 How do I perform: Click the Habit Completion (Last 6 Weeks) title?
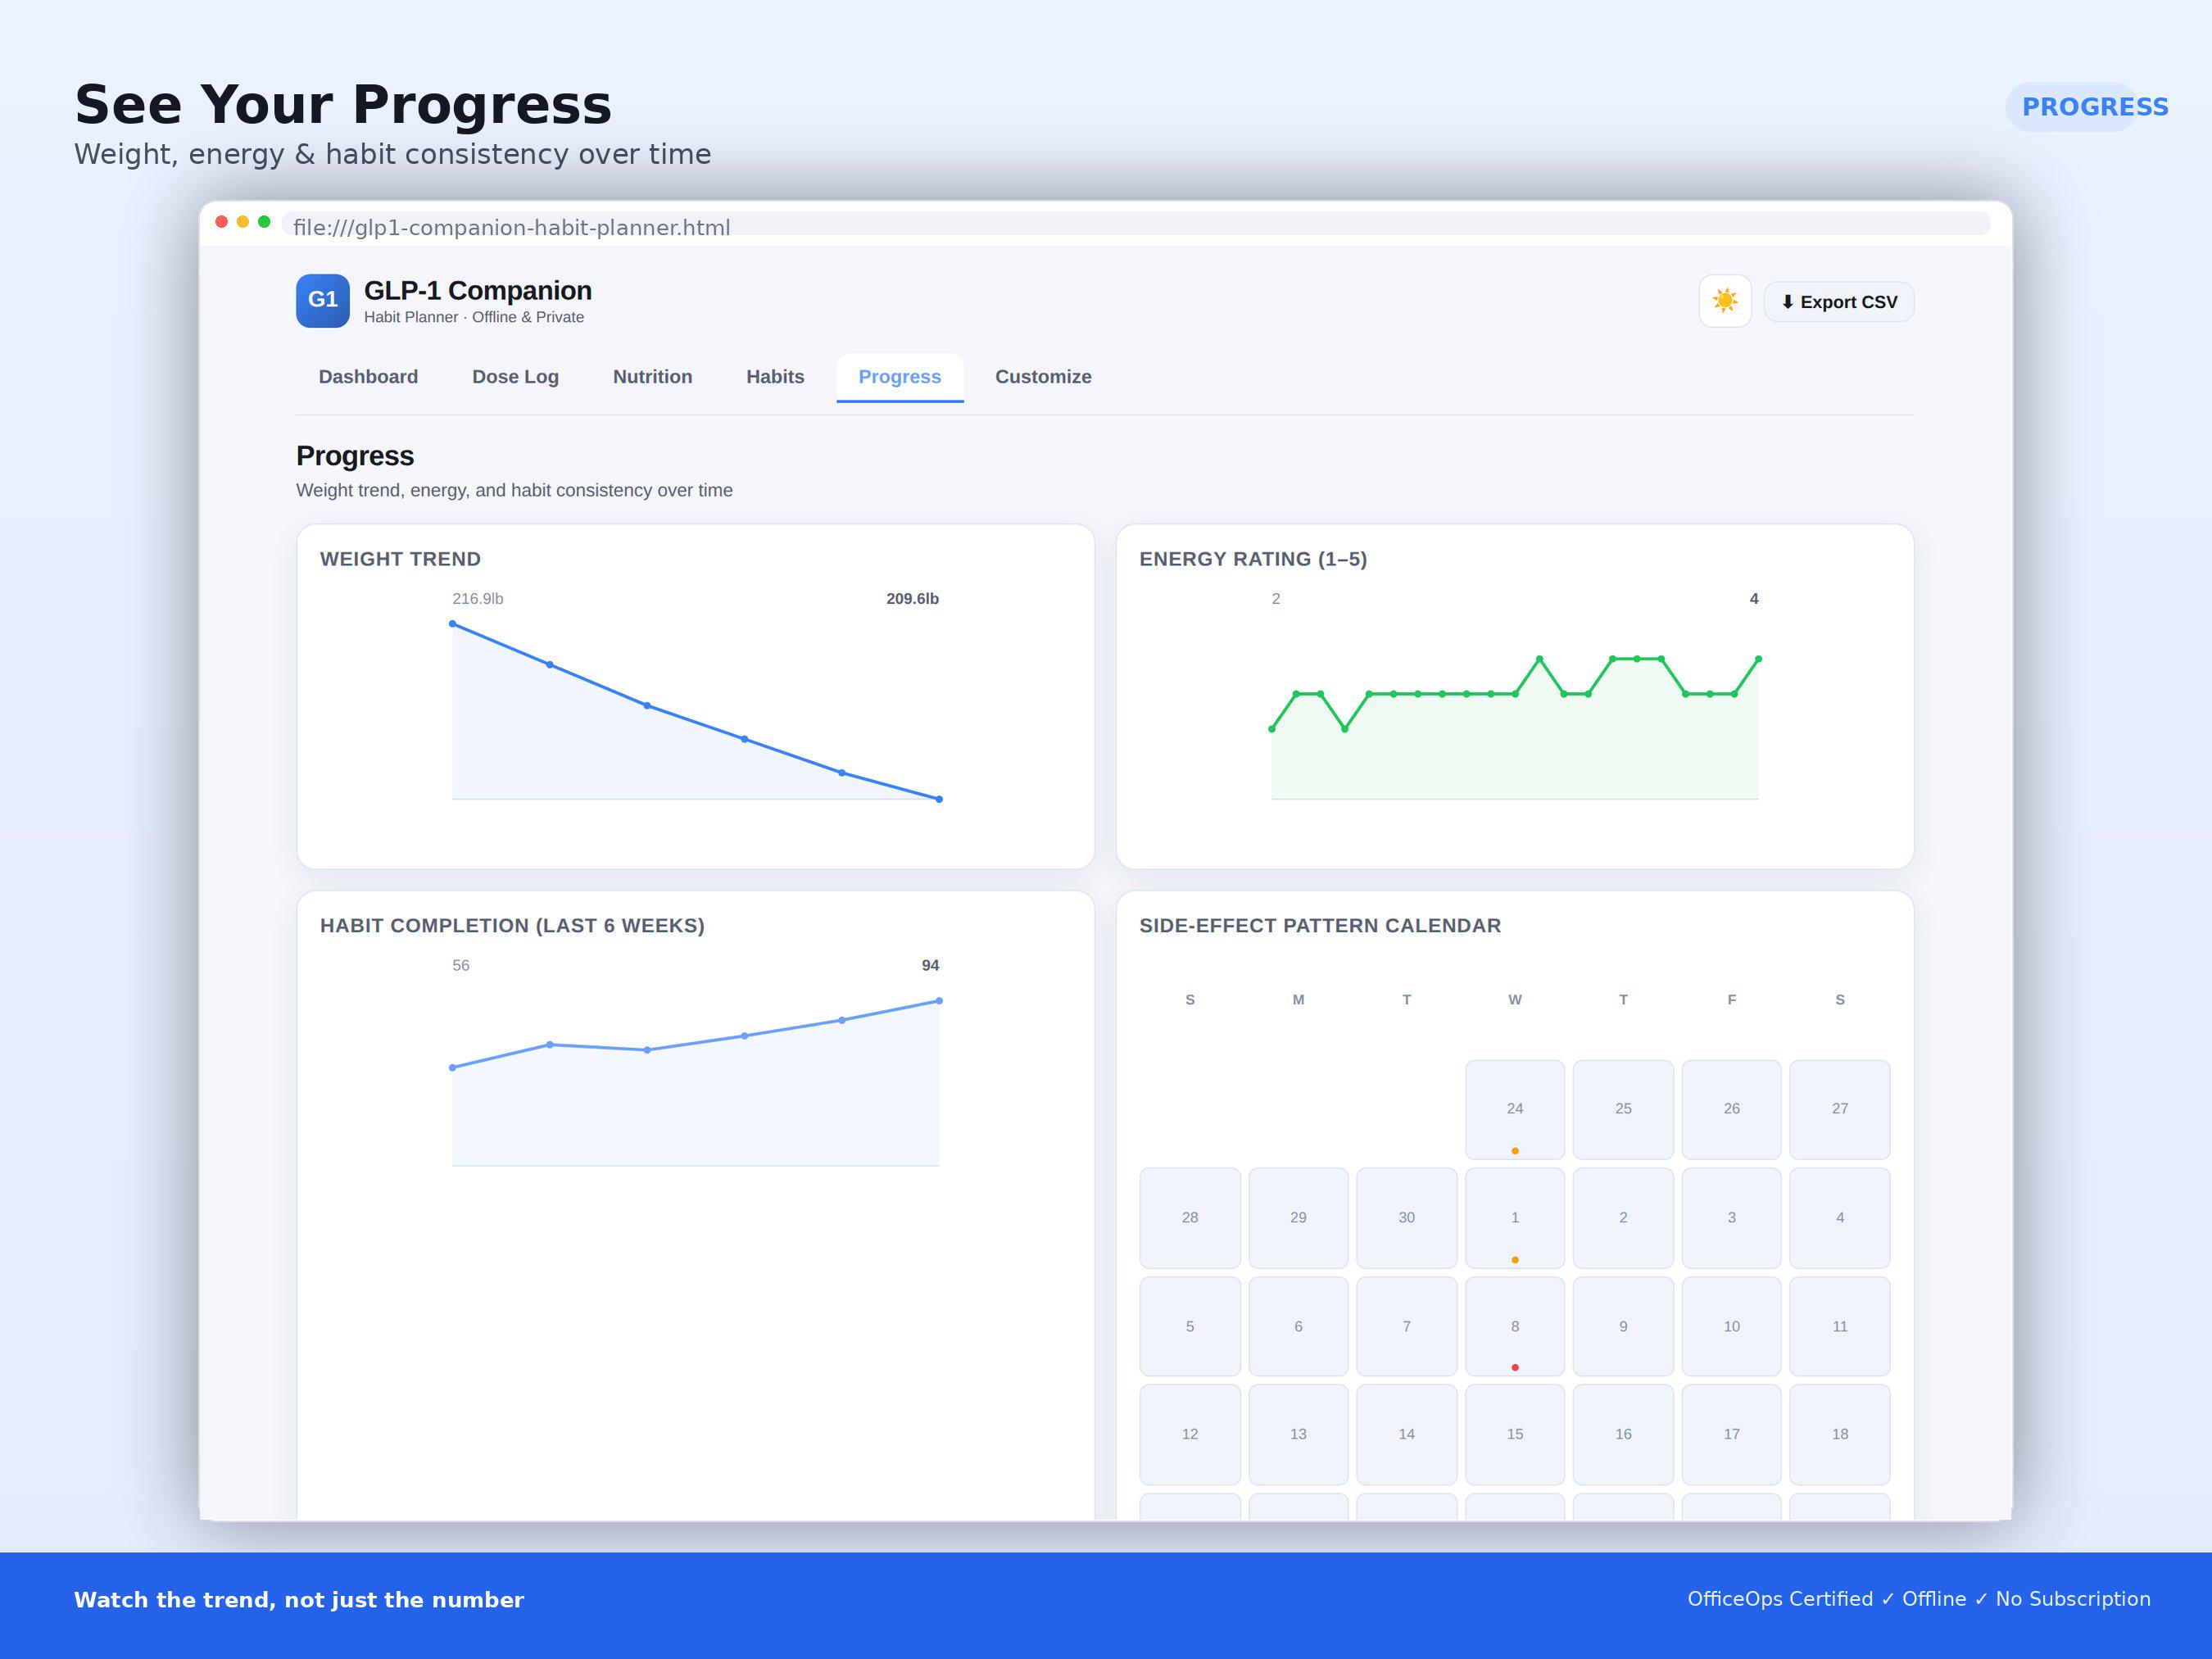click(x=512, y=926)
